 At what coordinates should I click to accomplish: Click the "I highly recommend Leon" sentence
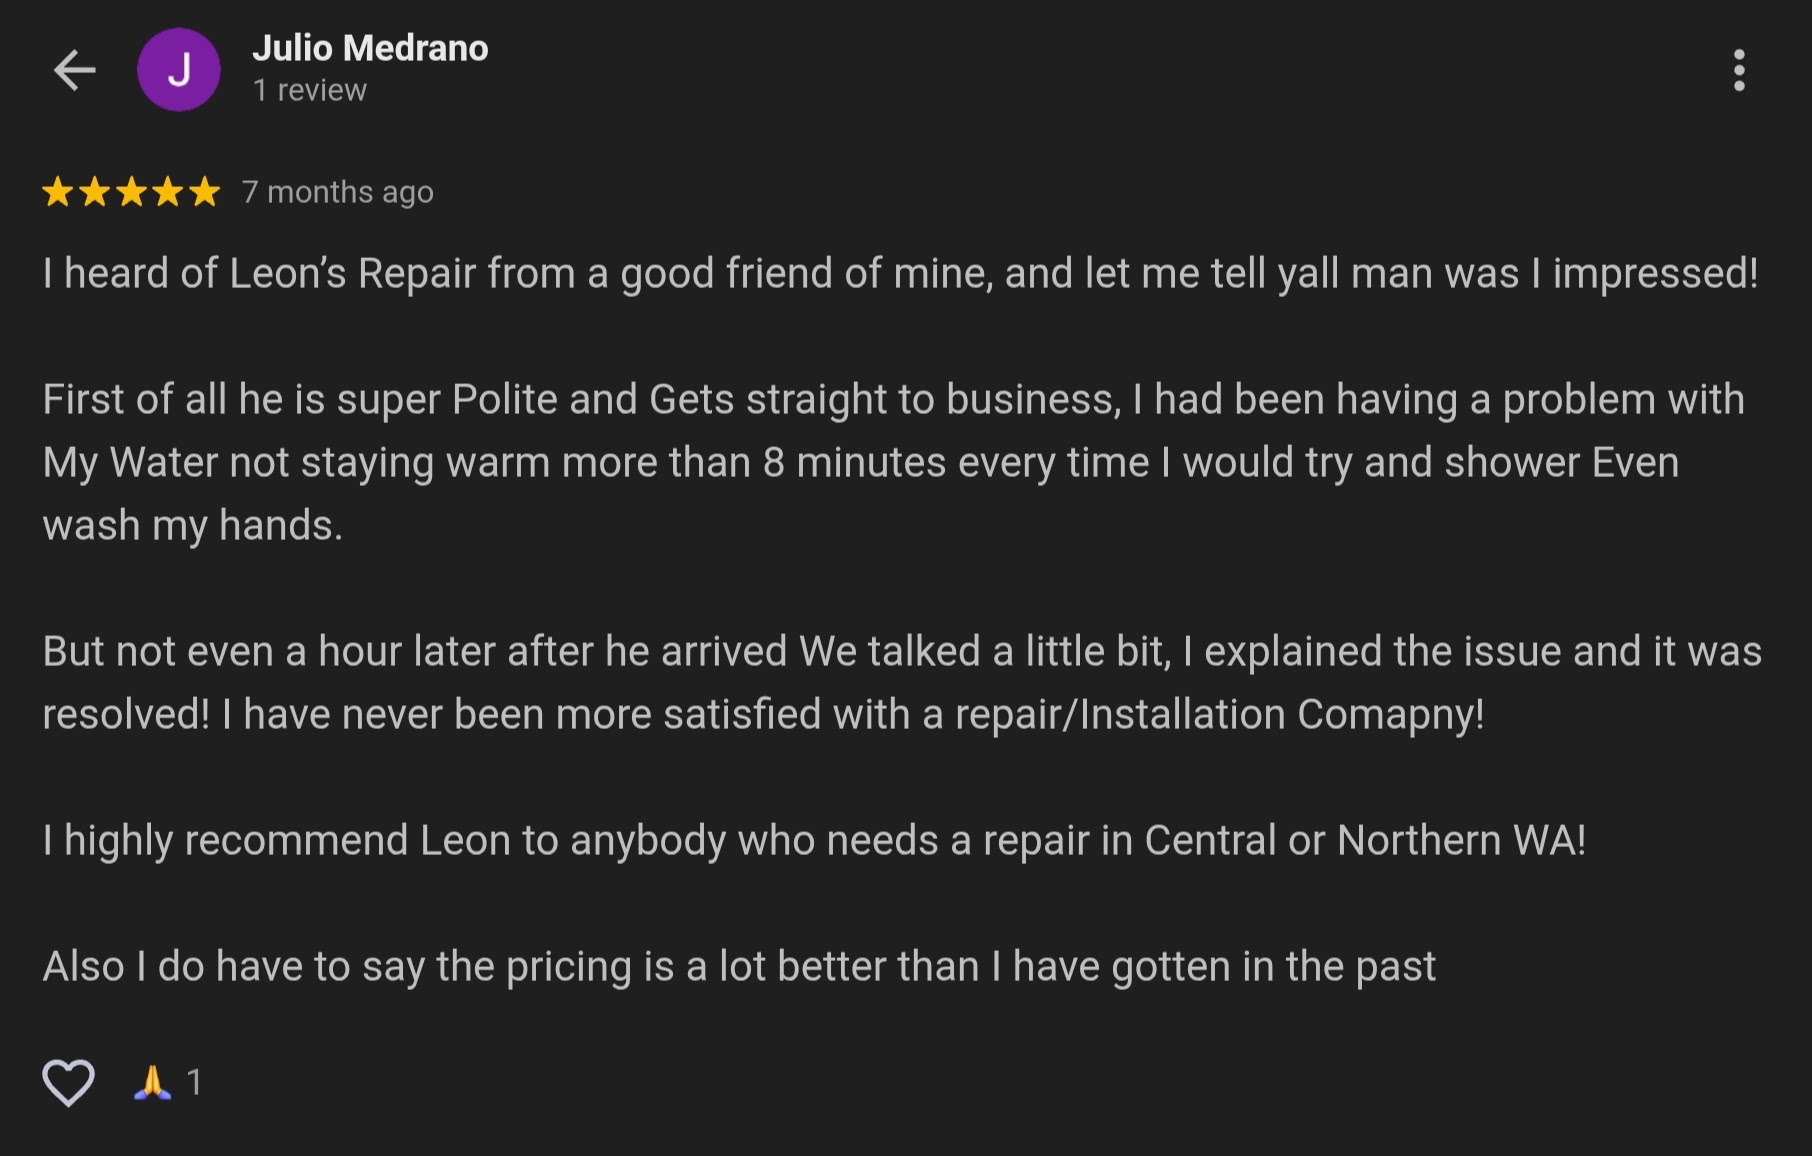point(814,840)
